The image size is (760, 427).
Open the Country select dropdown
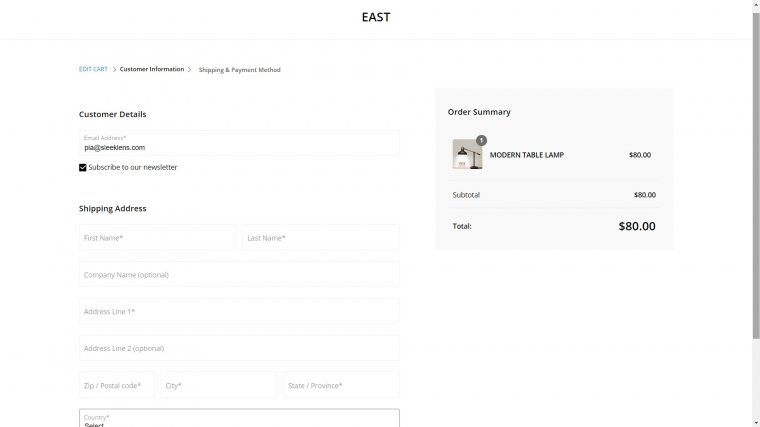click(x=239, y=419)
